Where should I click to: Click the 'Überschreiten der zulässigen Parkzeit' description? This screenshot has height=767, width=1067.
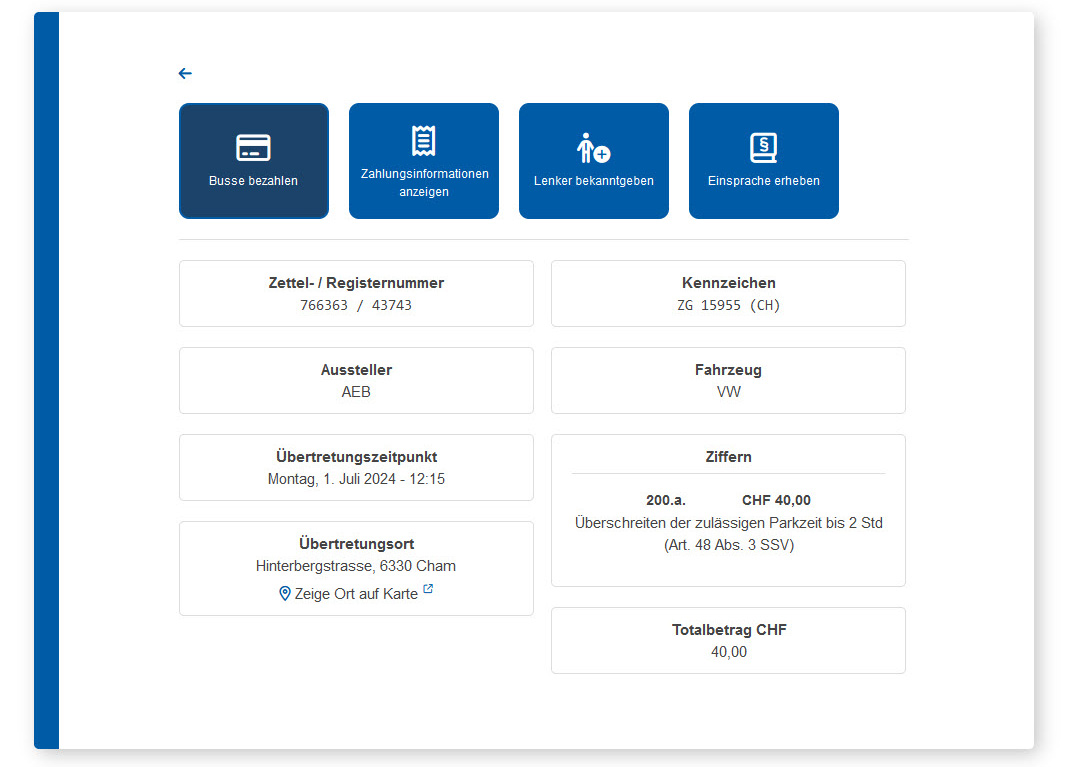coord(728,523)
